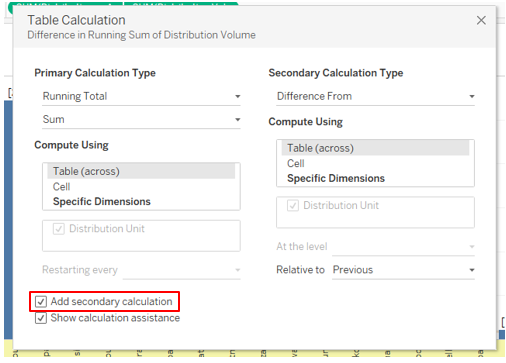Uncheck Add secondary calculation

[41, 302]
